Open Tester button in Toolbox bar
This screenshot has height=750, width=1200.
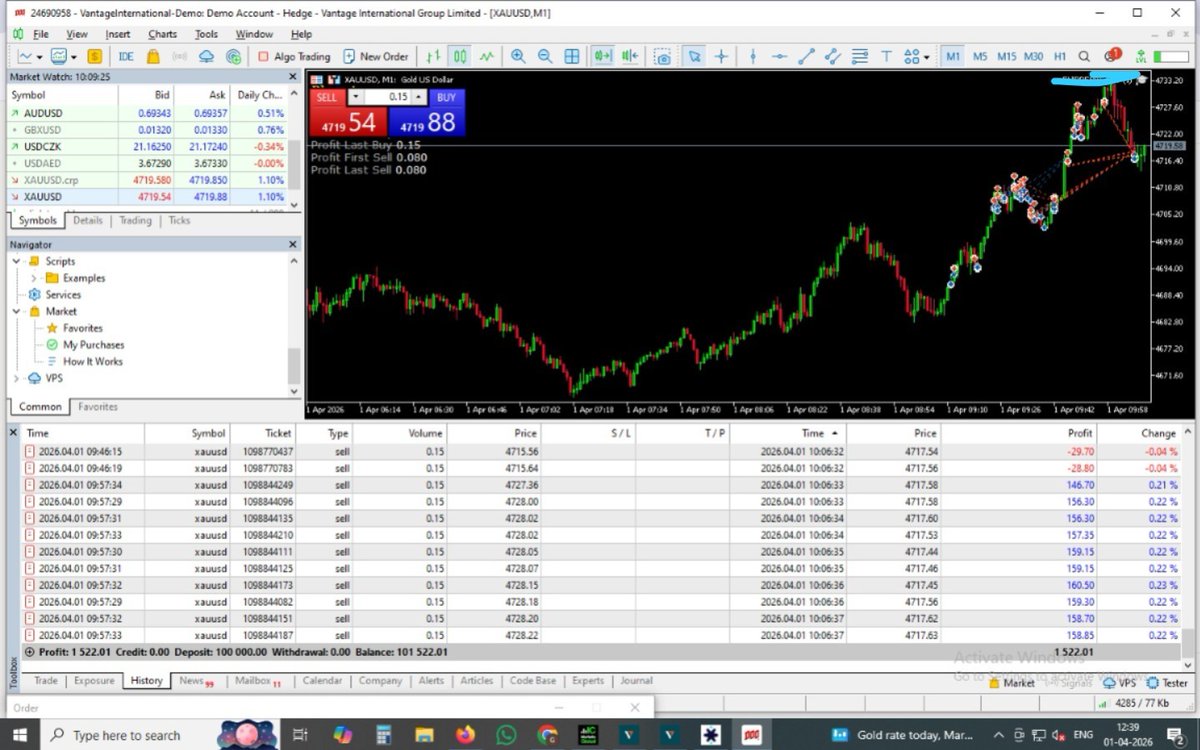click(x=1167, y=683)
